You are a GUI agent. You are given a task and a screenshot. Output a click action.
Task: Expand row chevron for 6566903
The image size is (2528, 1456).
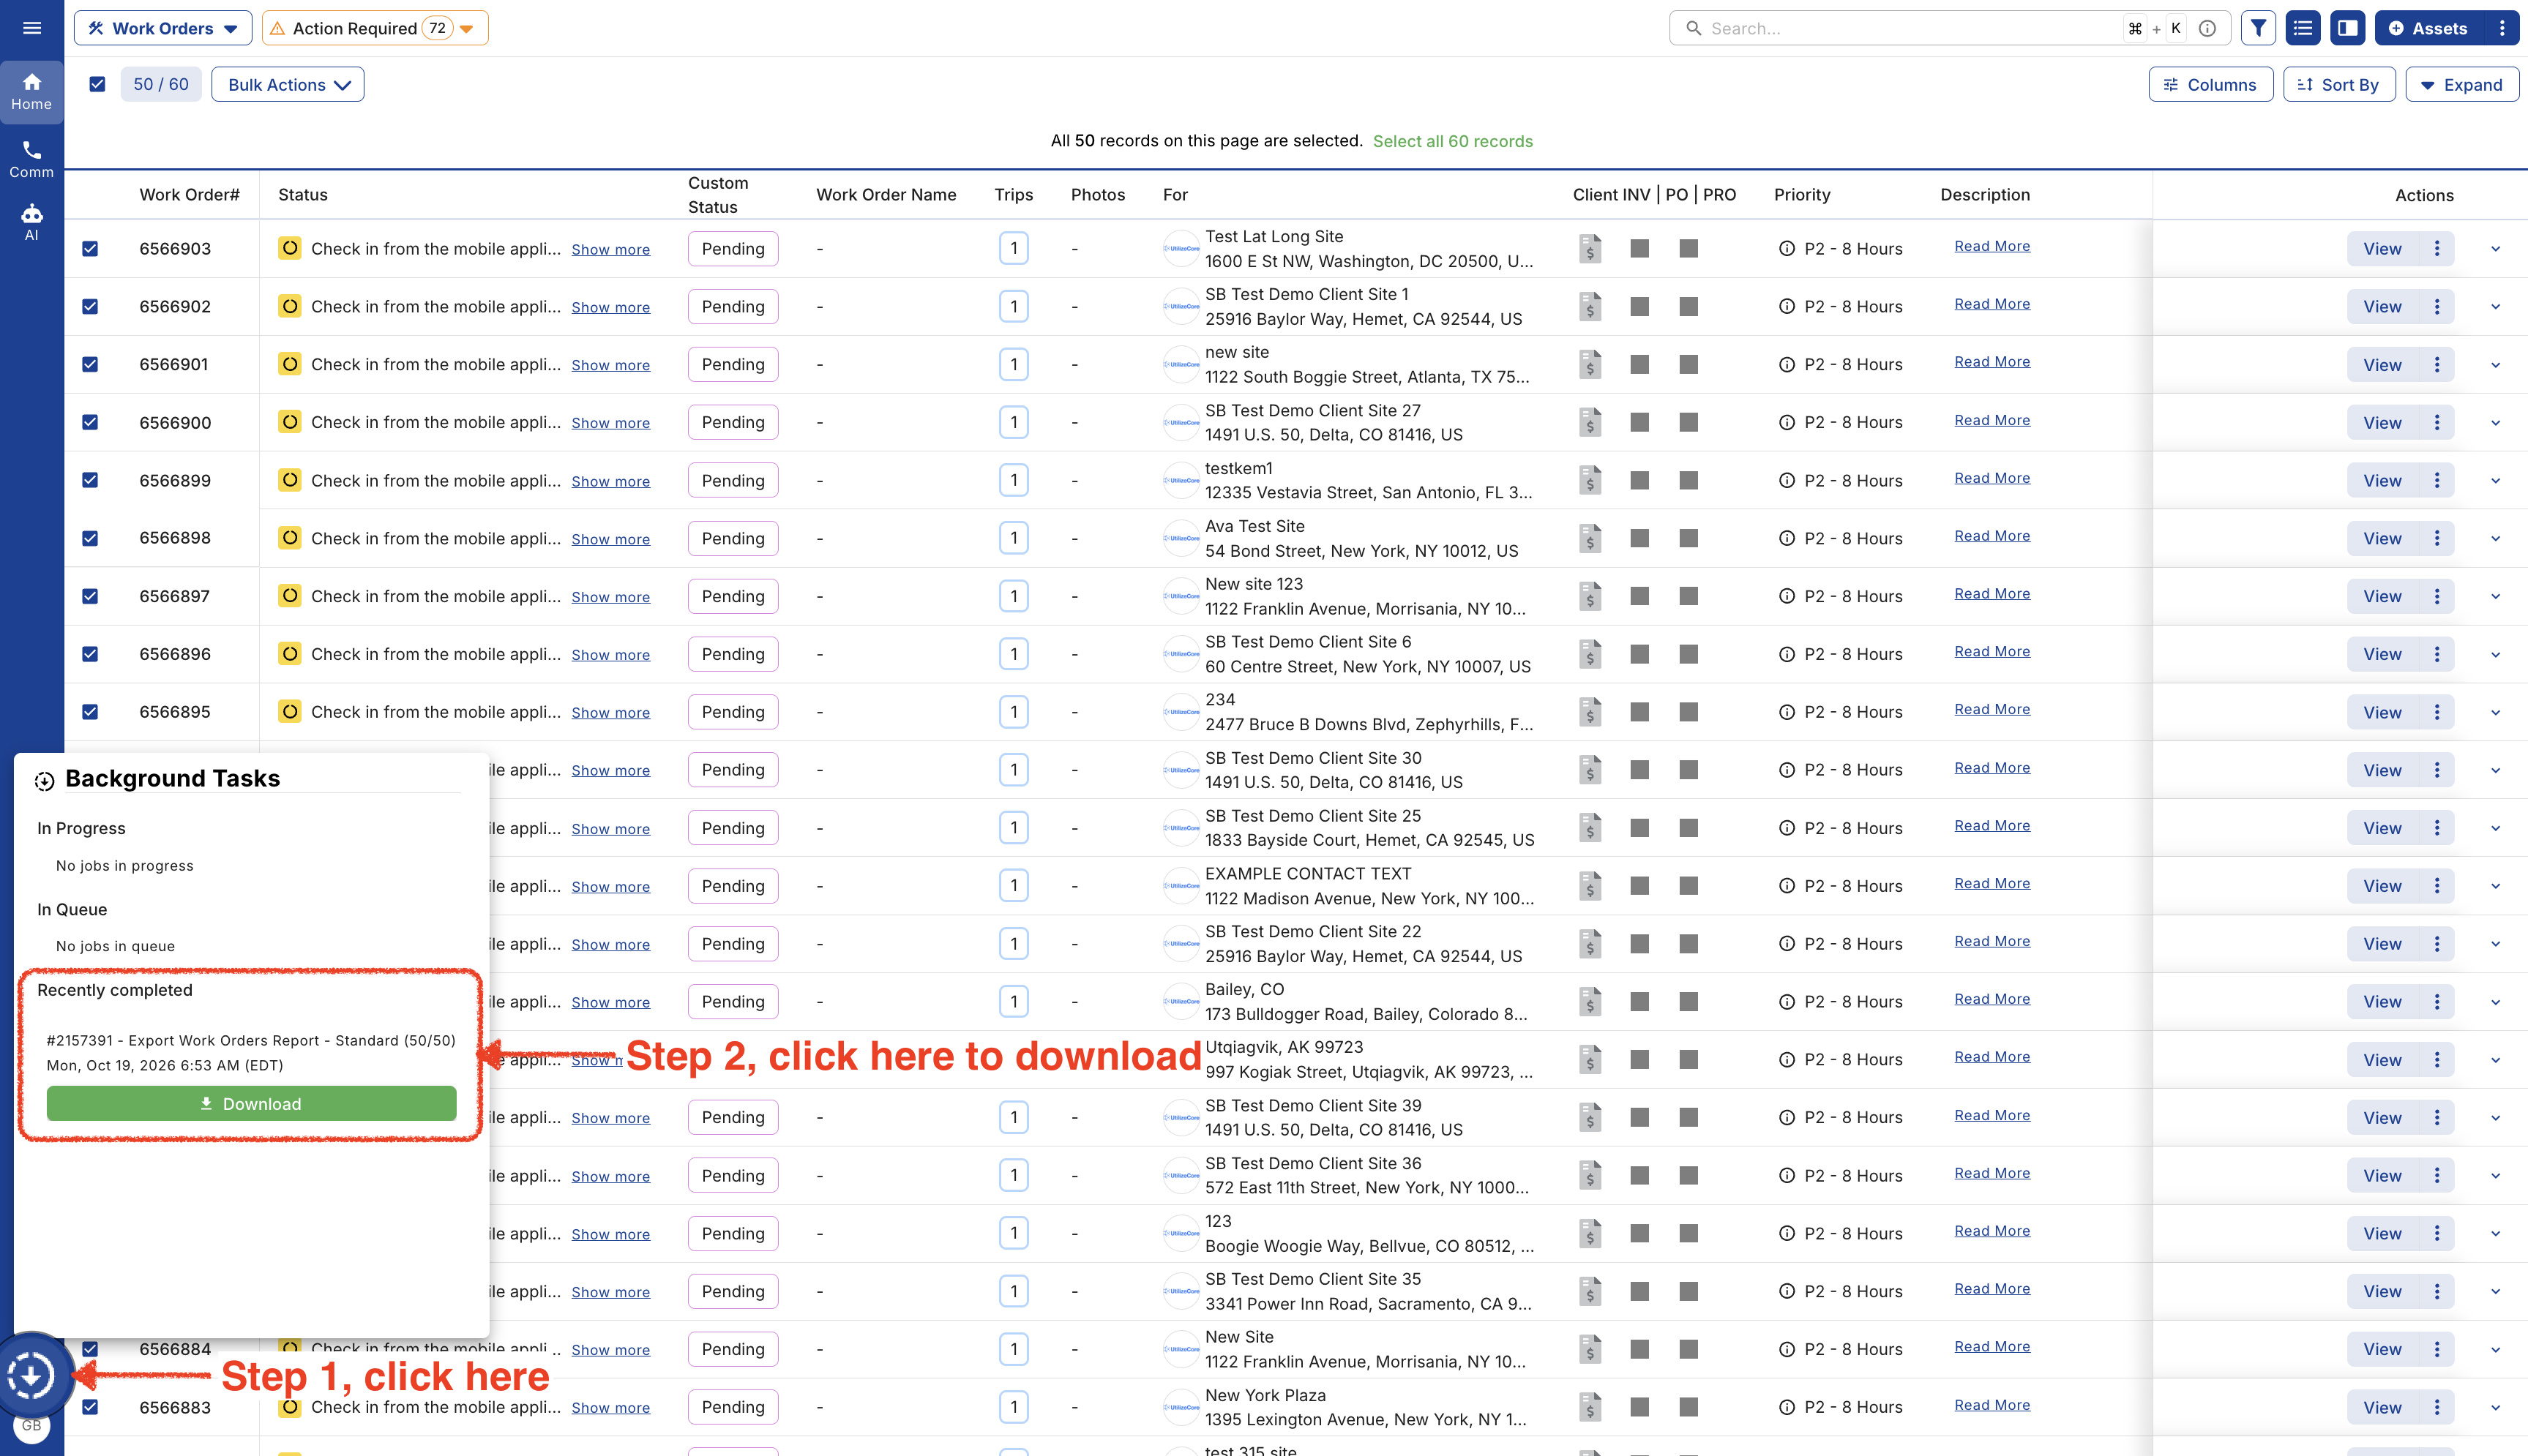coord(2496,249)
